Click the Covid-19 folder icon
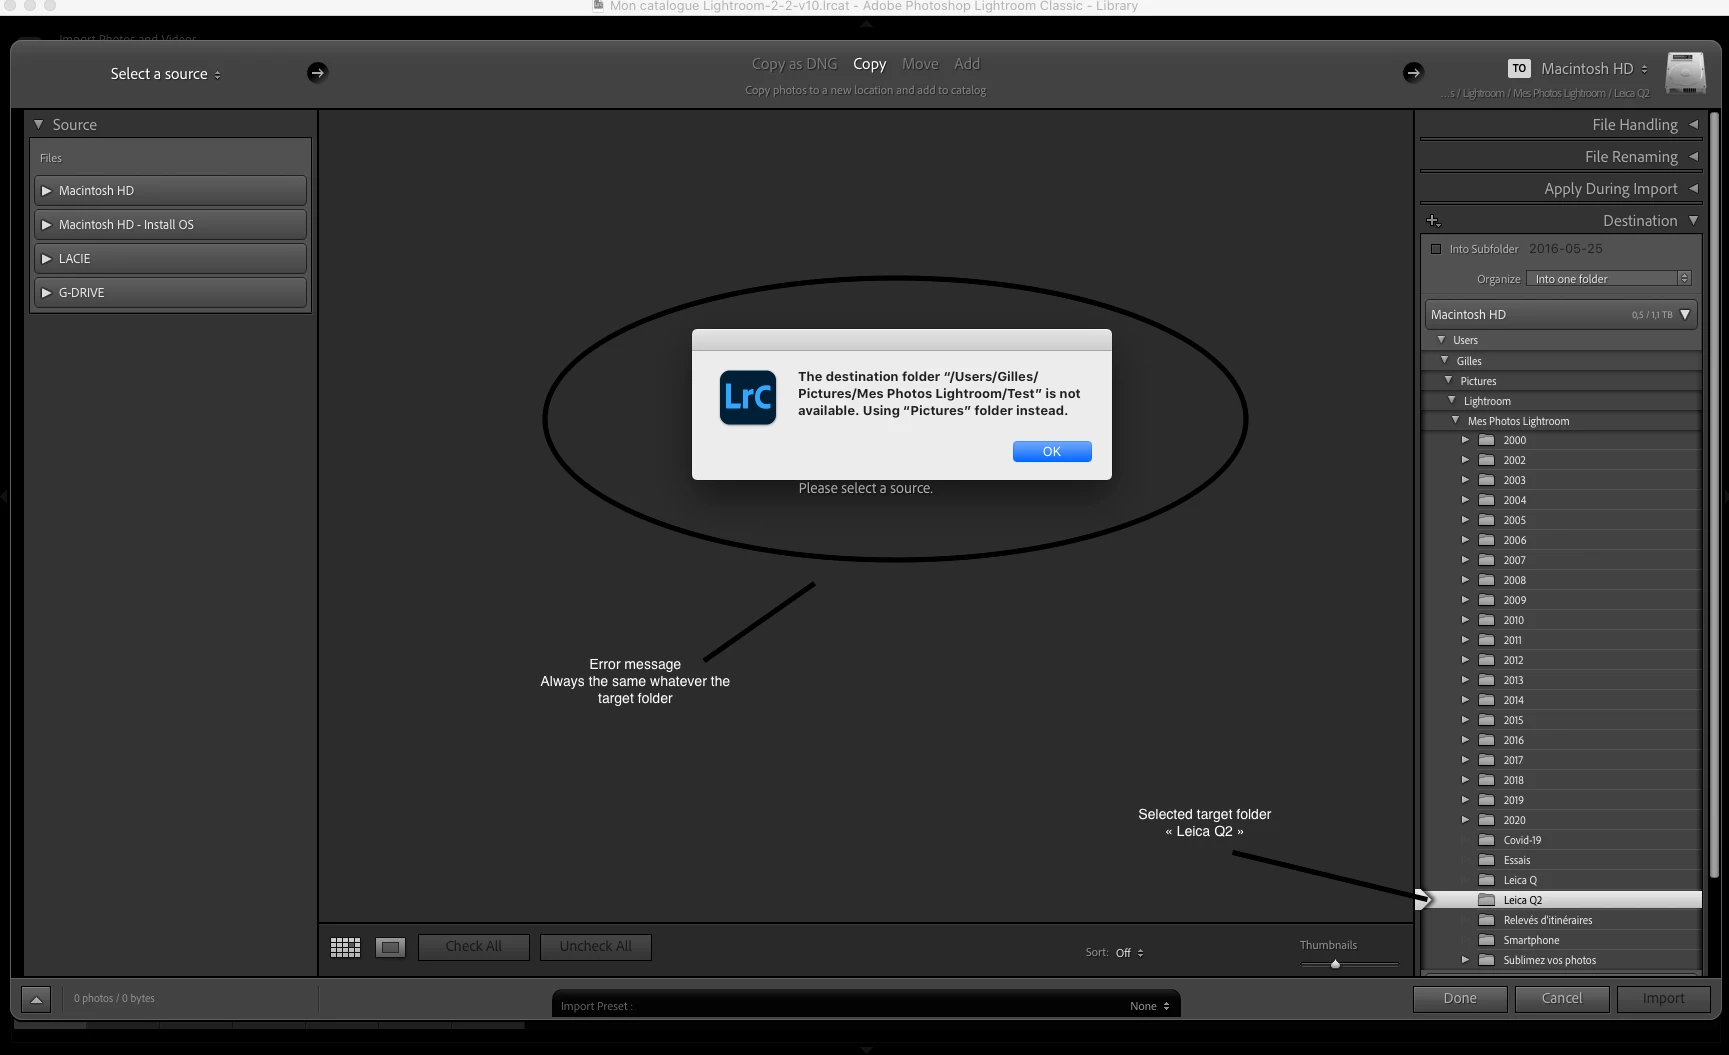Image resolution: width=1729 pixels, height=1055 pixels. [1487, 840]
